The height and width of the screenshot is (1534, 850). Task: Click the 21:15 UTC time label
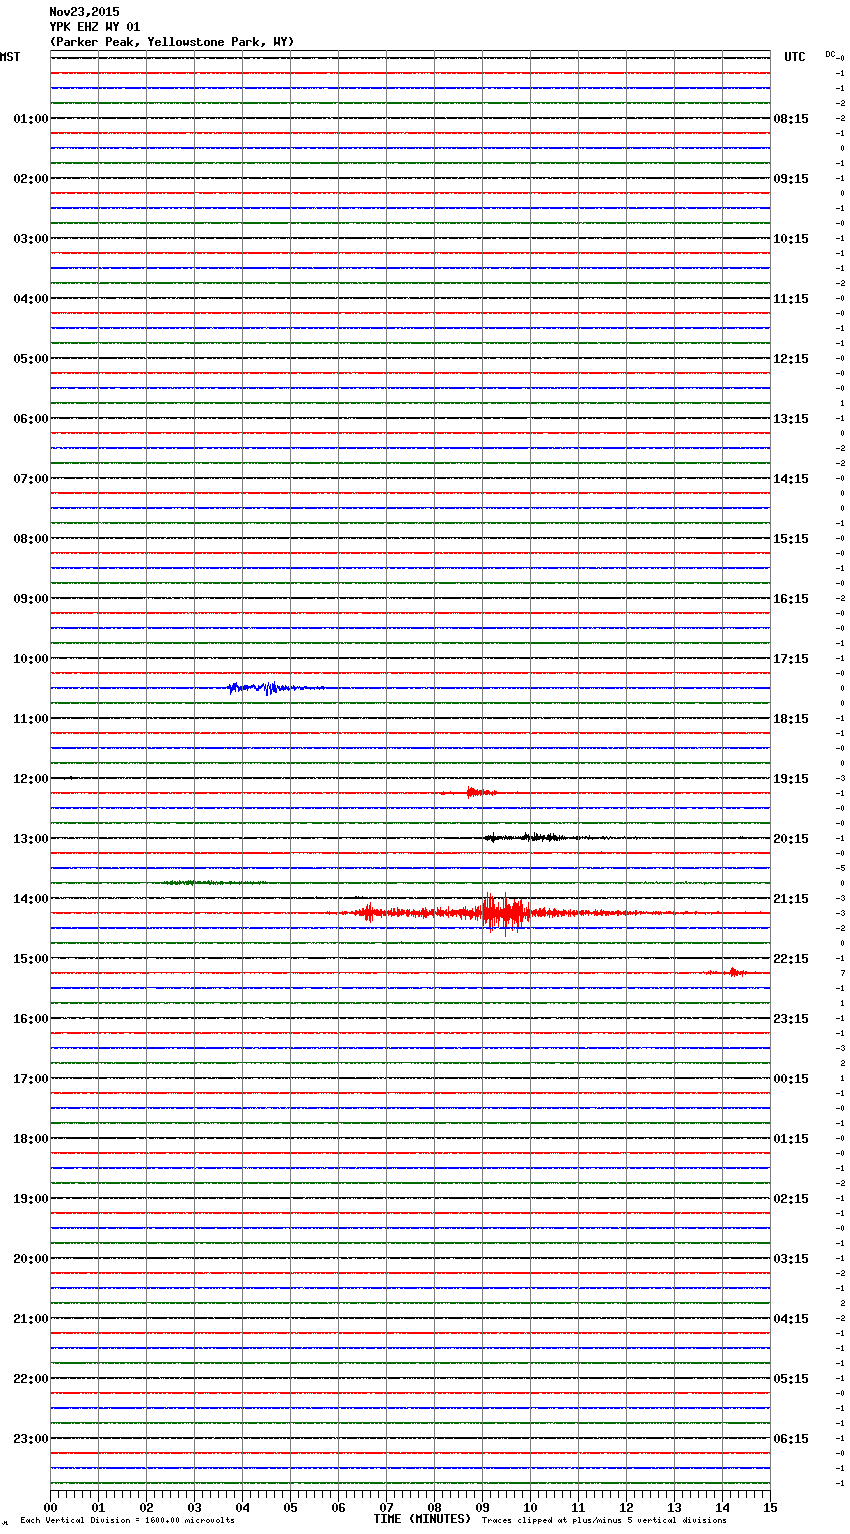pyautogui.click(x=791, y=899)
